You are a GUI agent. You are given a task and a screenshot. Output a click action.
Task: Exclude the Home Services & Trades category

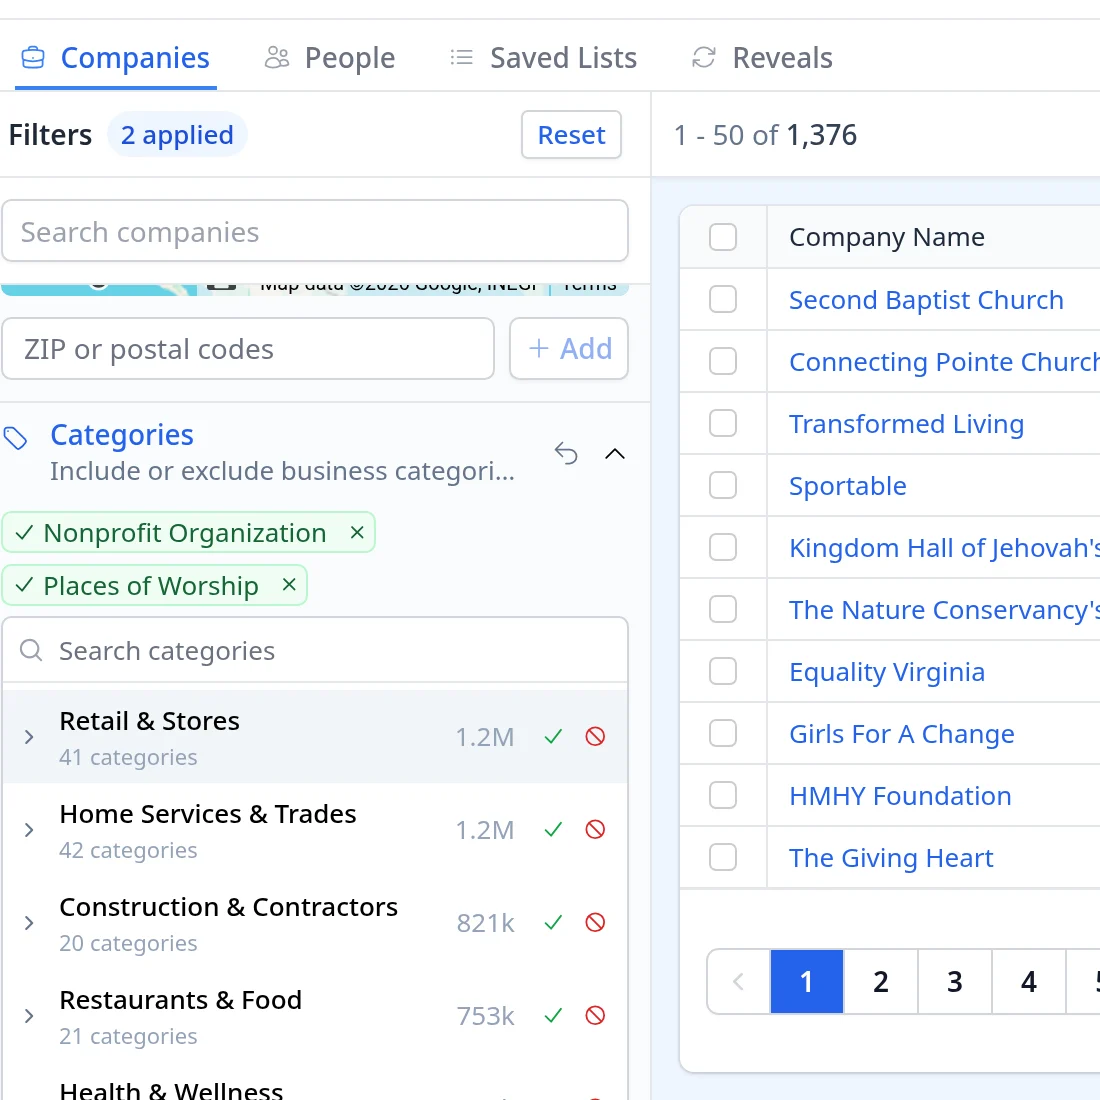pyautogui.click(x=595, y=830)
